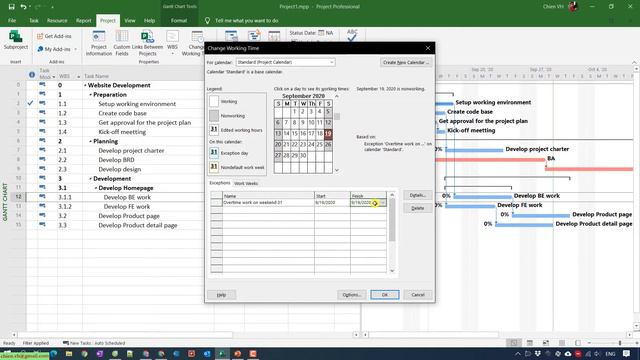Select the 'Overtime work on weekend 01' name cell
640x360 pixels.
[x=269, y=202]
